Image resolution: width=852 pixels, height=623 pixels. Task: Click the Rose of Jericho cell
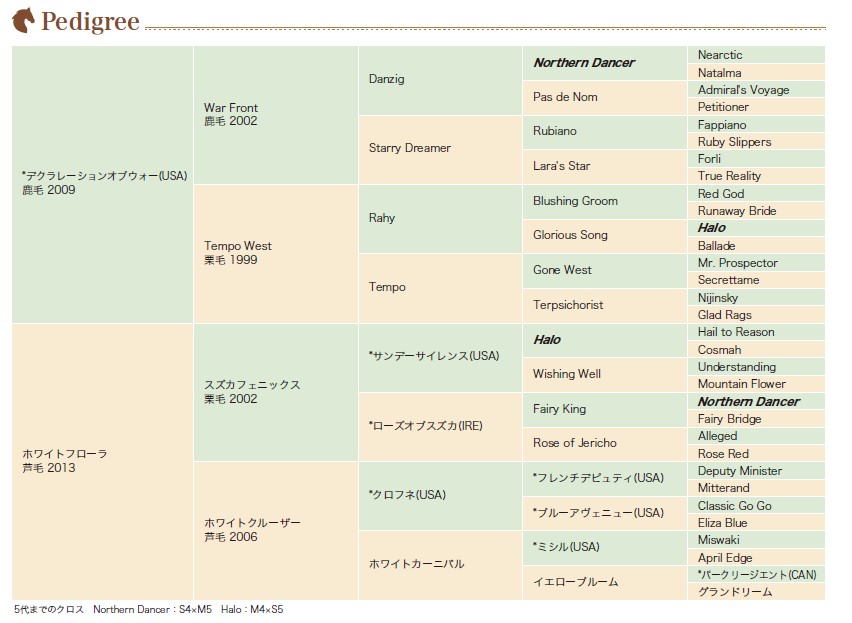(605, 444)
